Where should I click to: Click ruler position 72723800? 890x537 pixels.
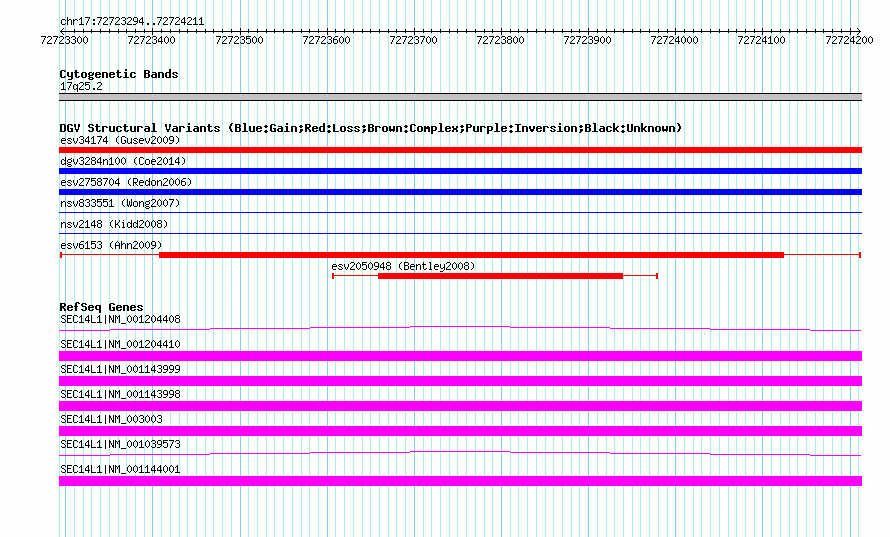click(x=501, y=40)
